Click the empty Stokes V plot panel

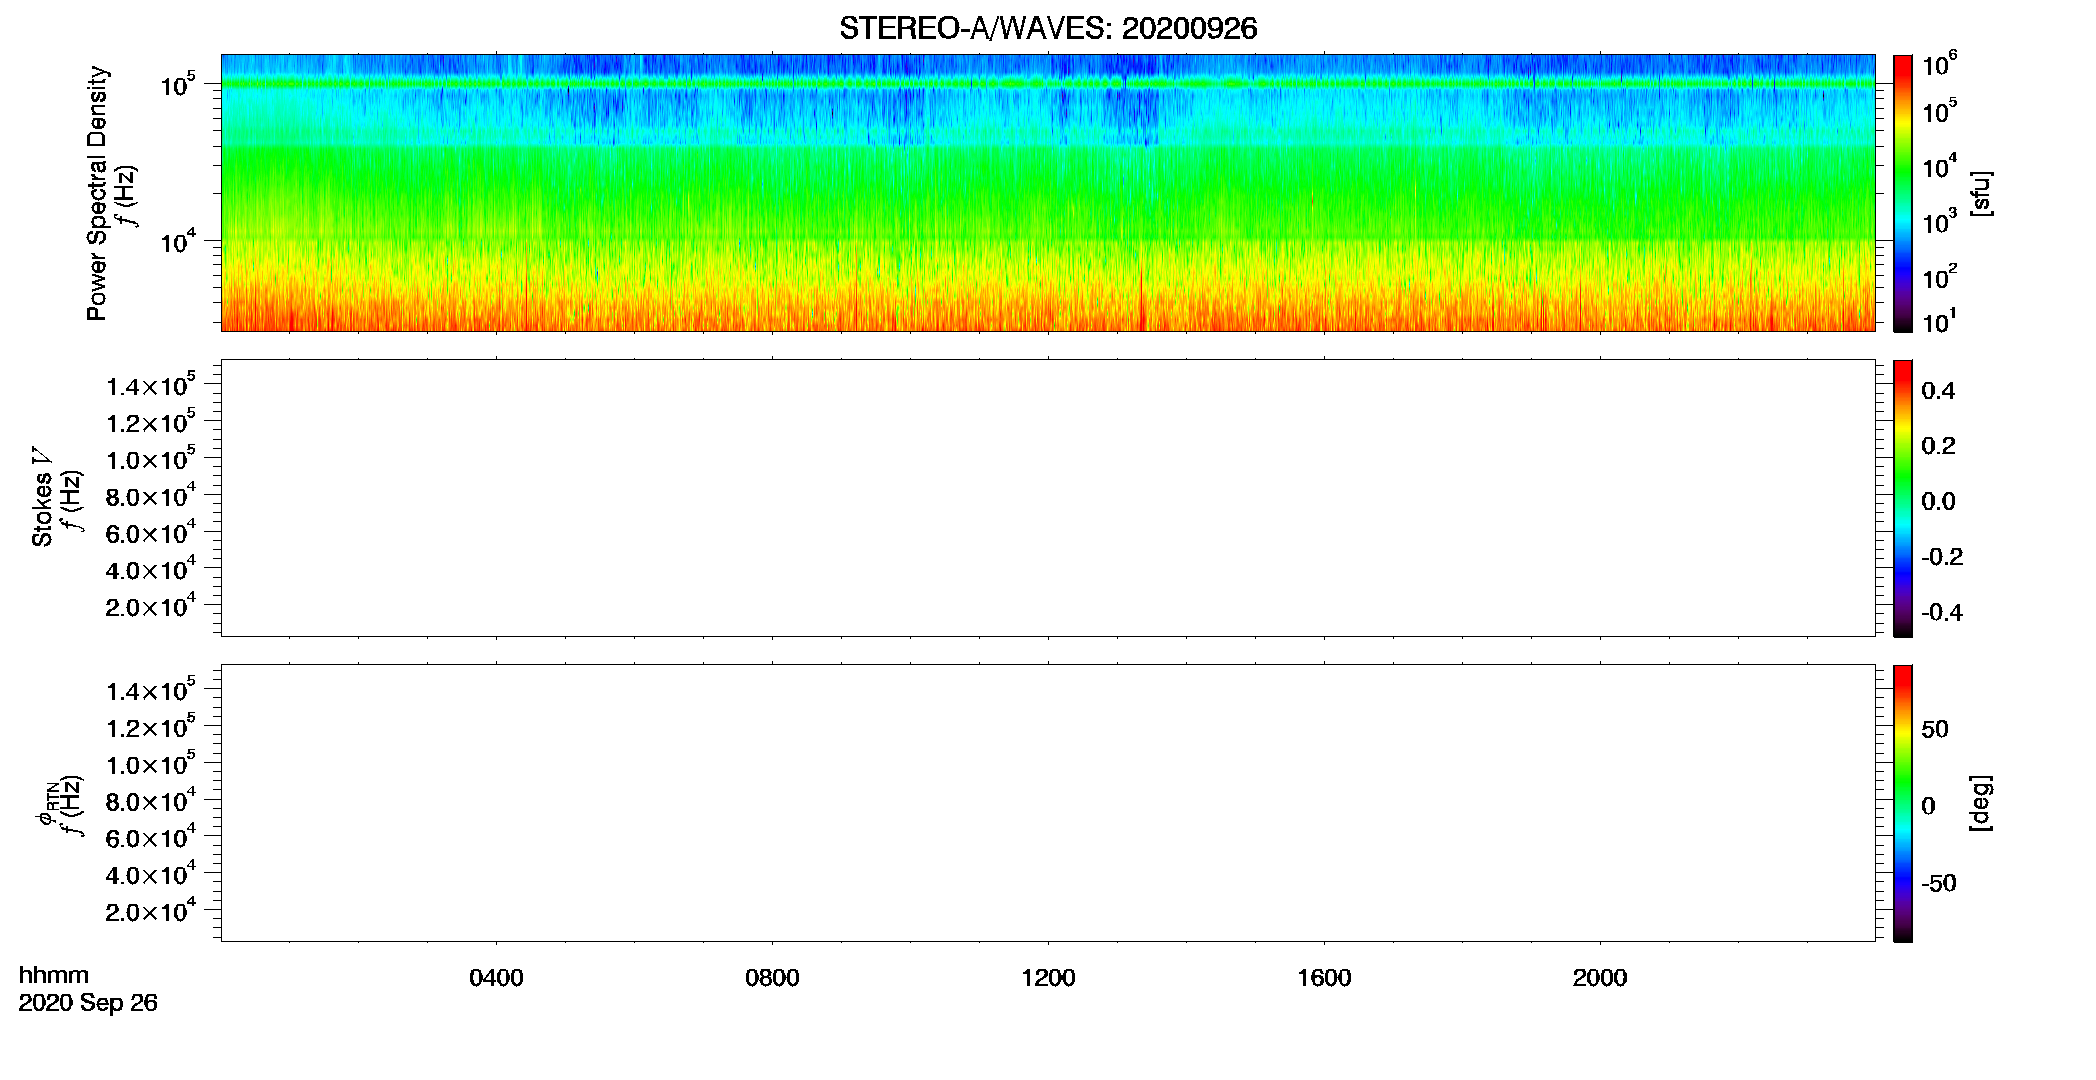pos(1048,498)
